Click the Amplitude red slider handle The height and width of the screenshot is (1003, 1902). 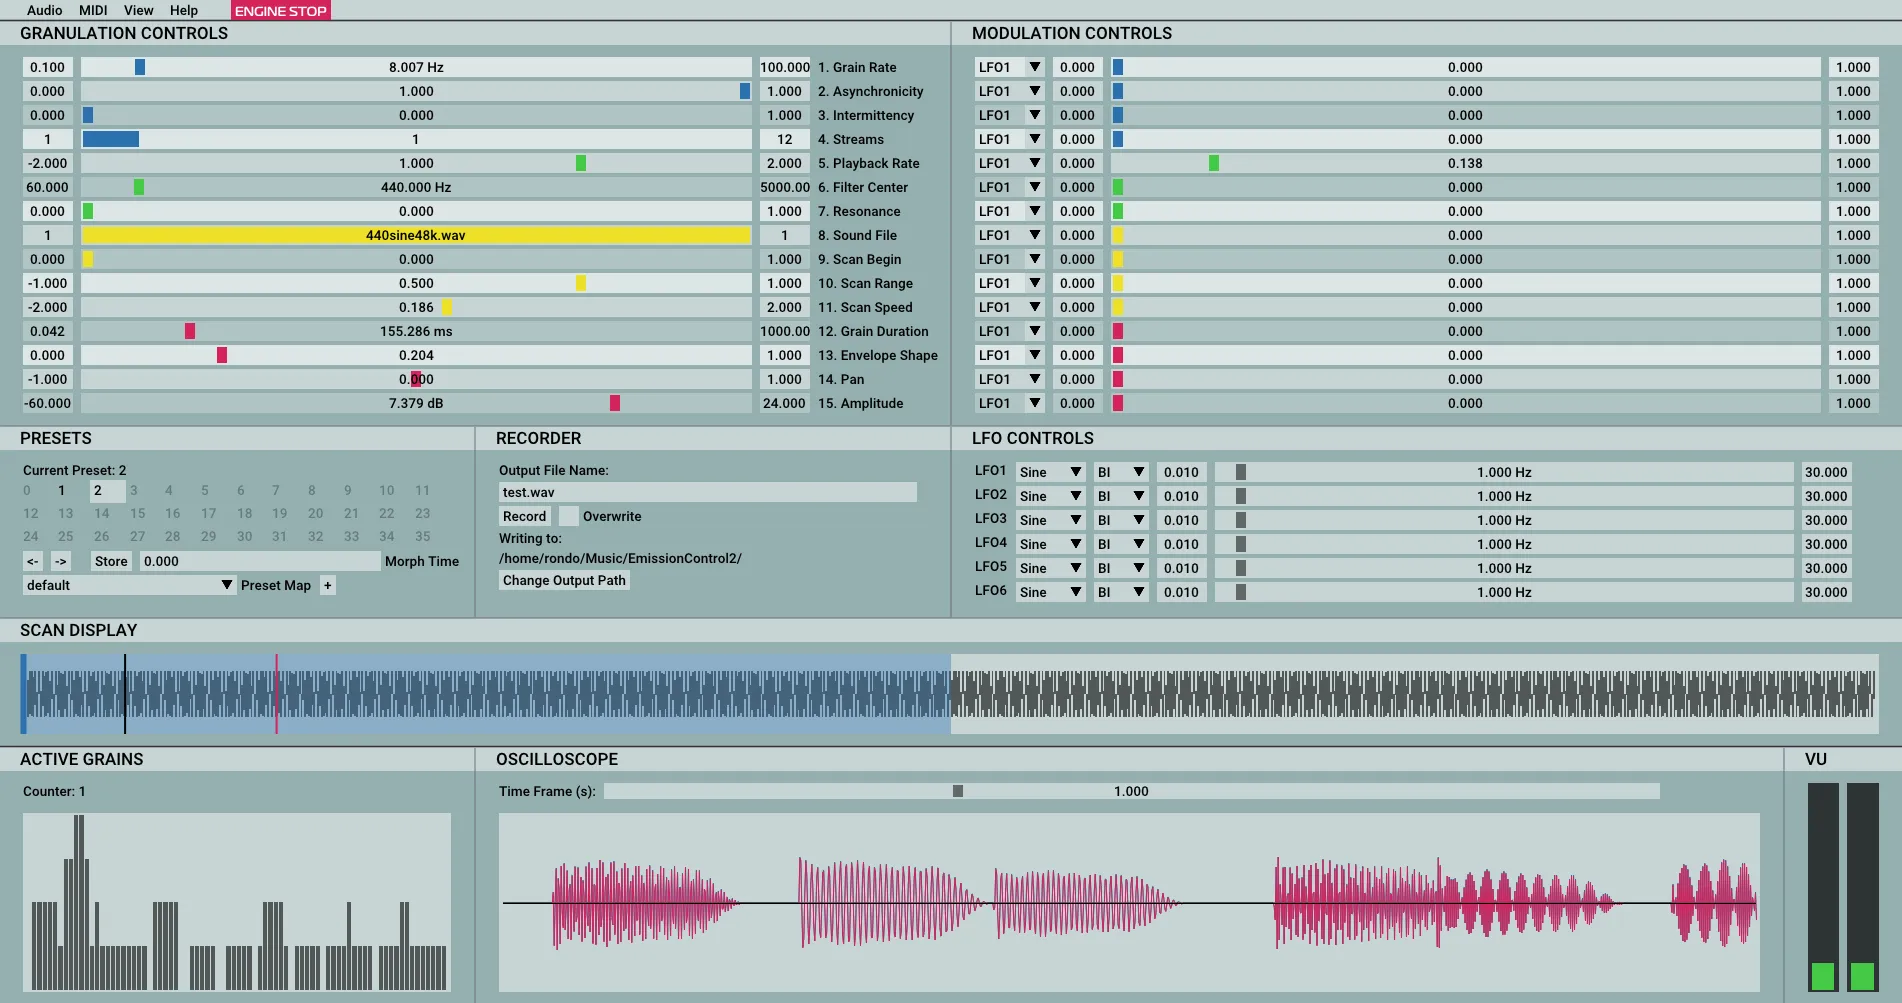(x=615, y=403)
